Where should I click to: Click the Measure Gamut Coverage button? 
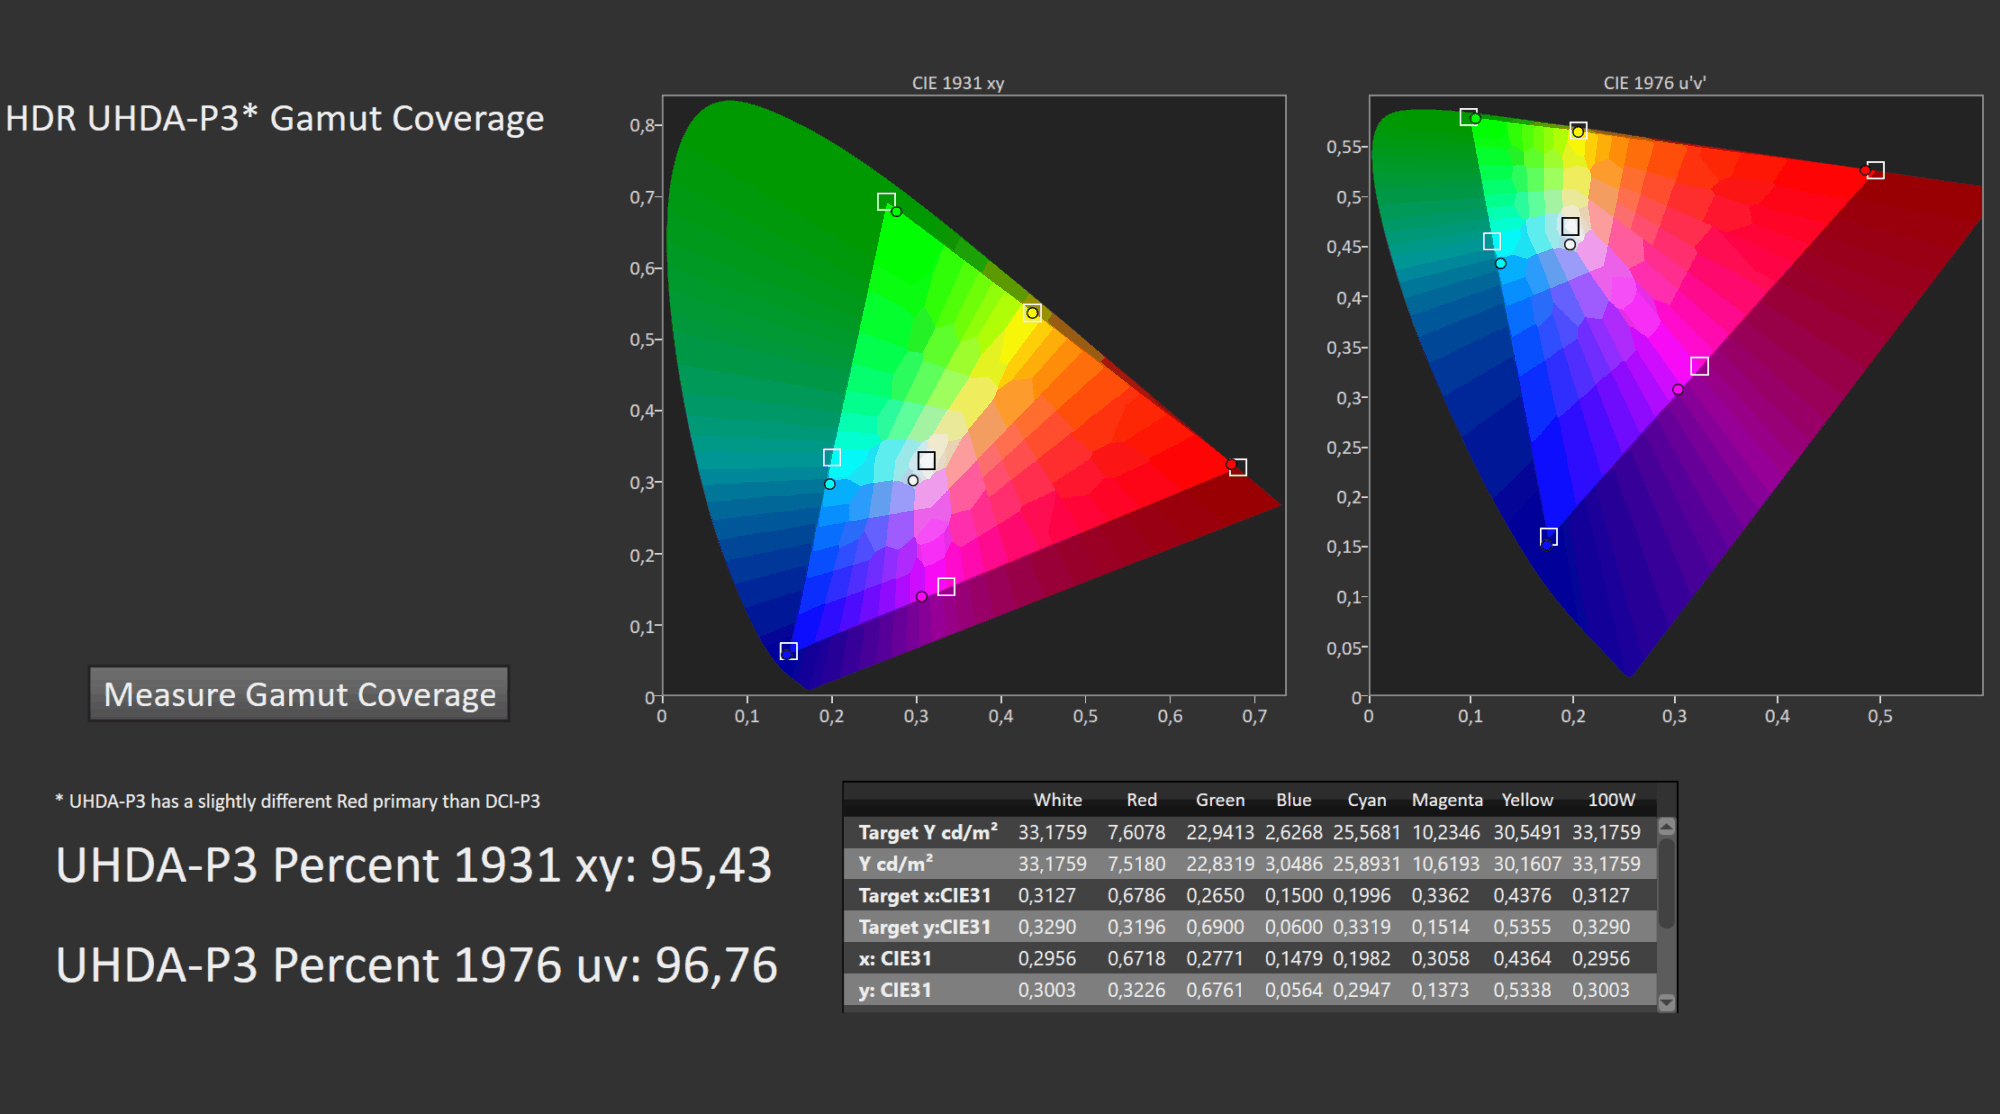coord(299,694)
